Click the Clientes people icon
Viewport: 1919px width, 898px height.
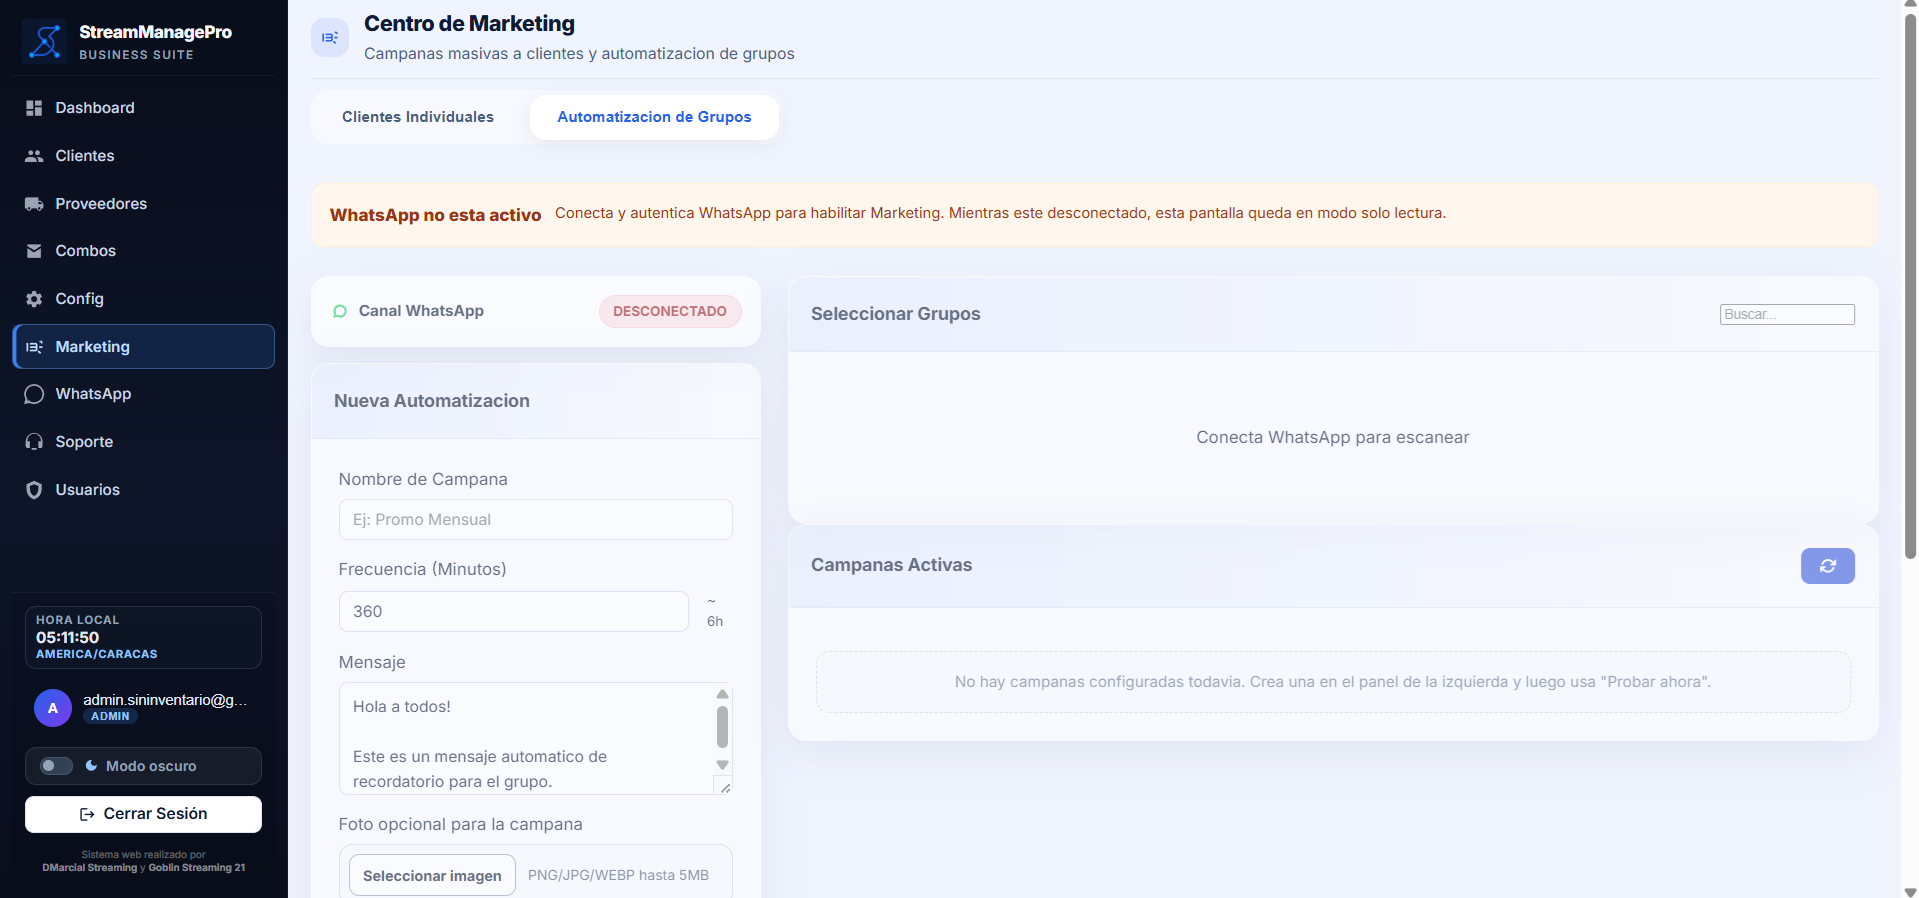[34, 156]
